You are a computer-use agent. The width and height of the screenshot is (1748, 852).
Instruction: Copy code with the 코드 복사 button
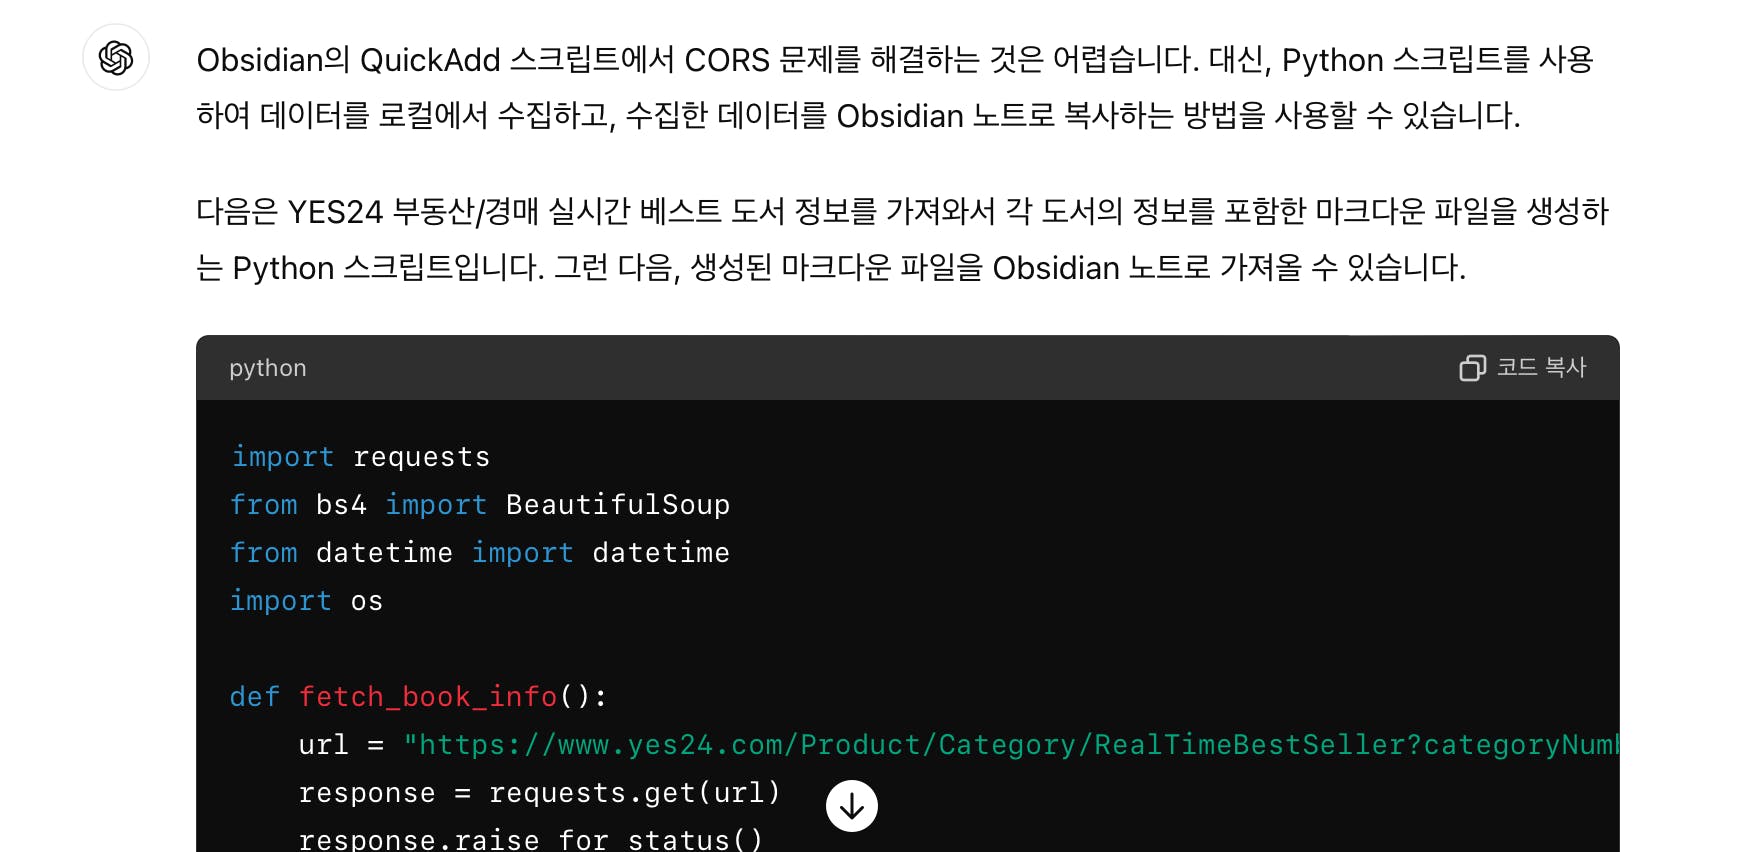pos(1523,368)
